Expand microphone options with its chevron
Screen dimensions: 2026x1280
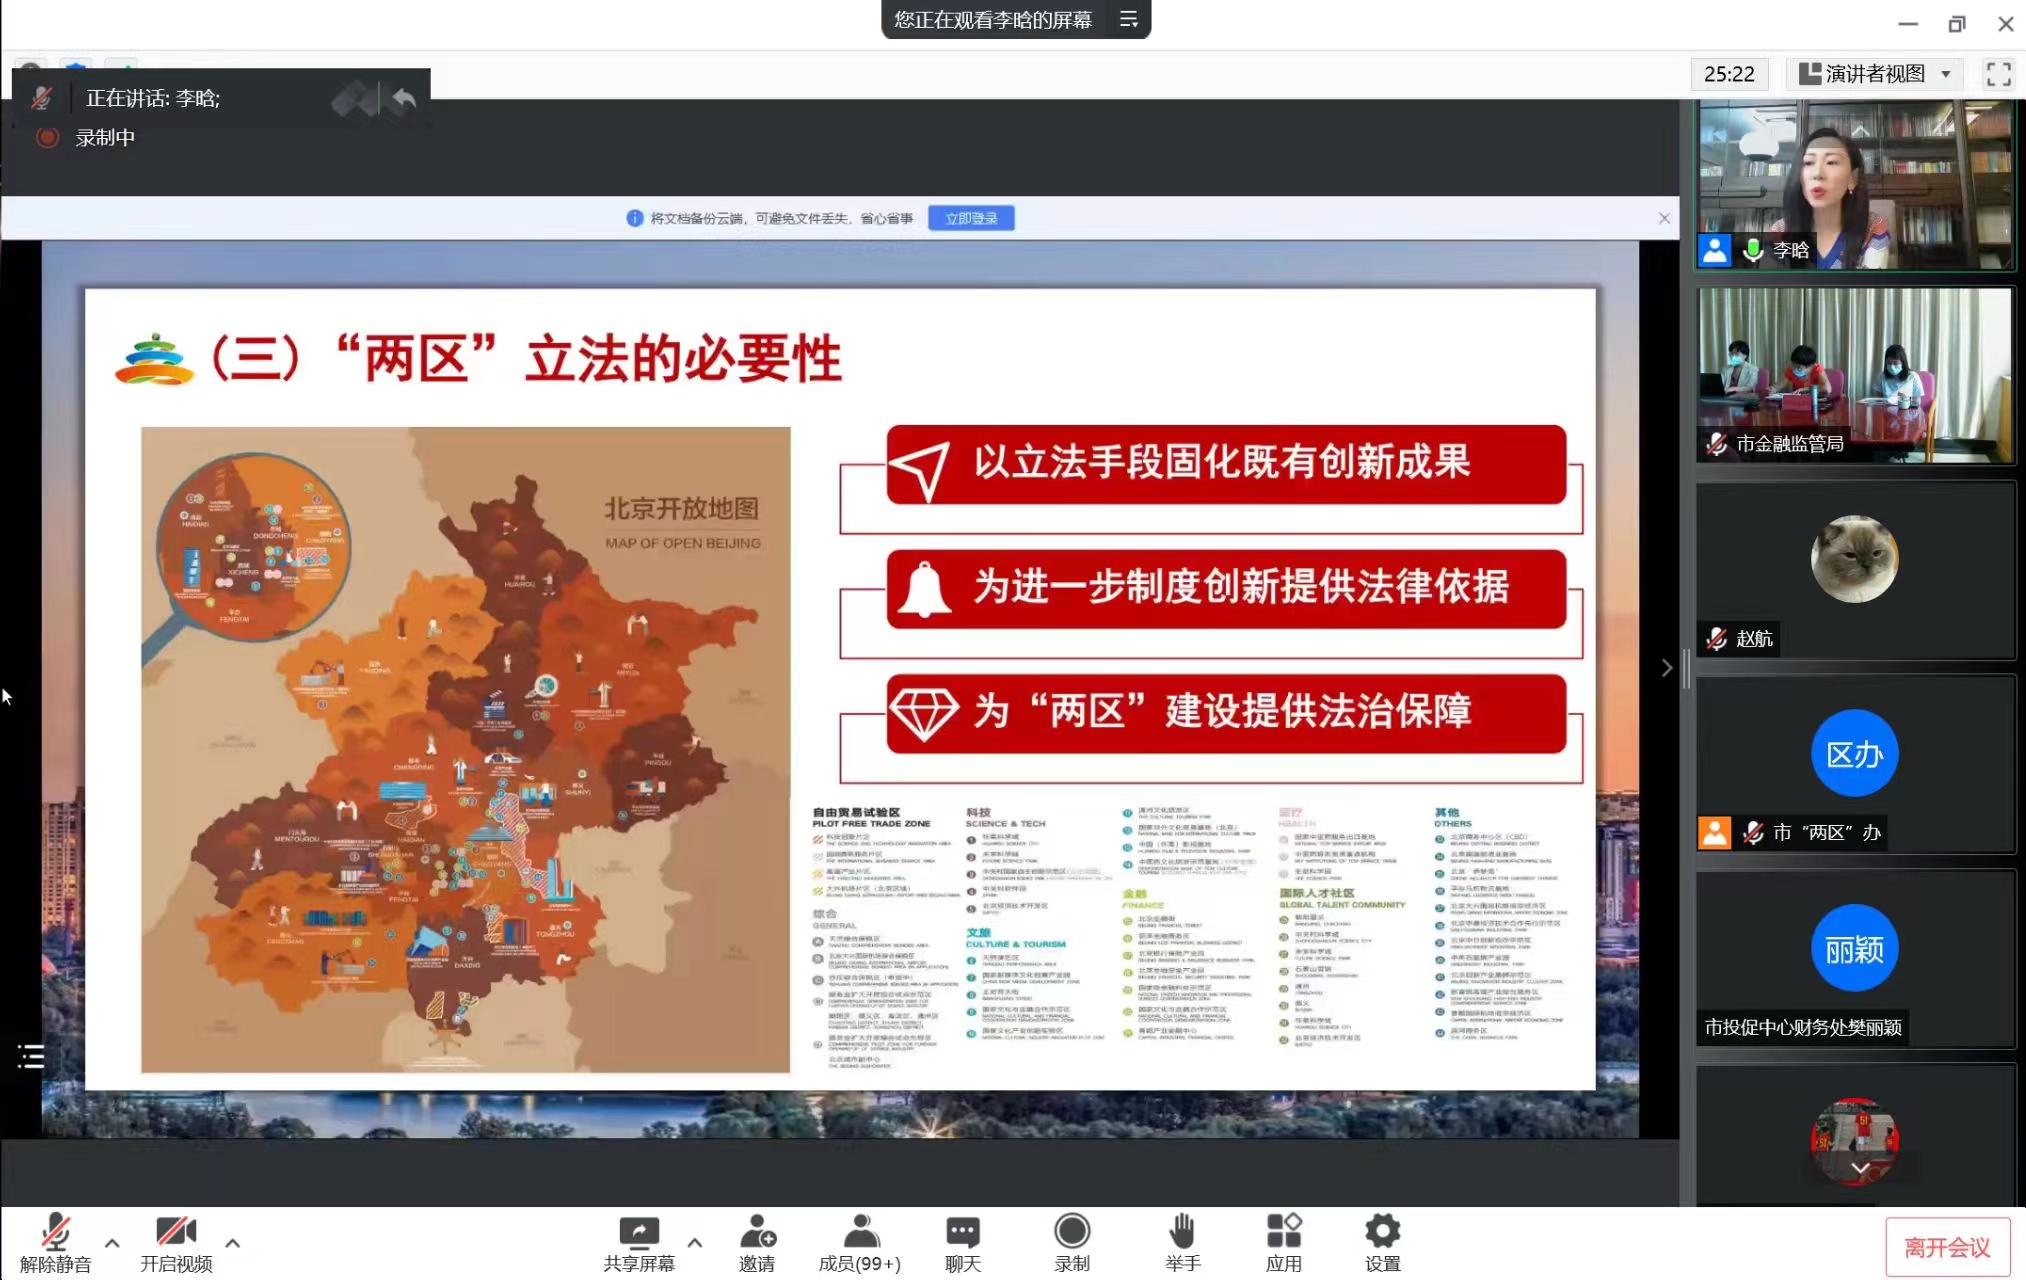tap(111, 1244)
